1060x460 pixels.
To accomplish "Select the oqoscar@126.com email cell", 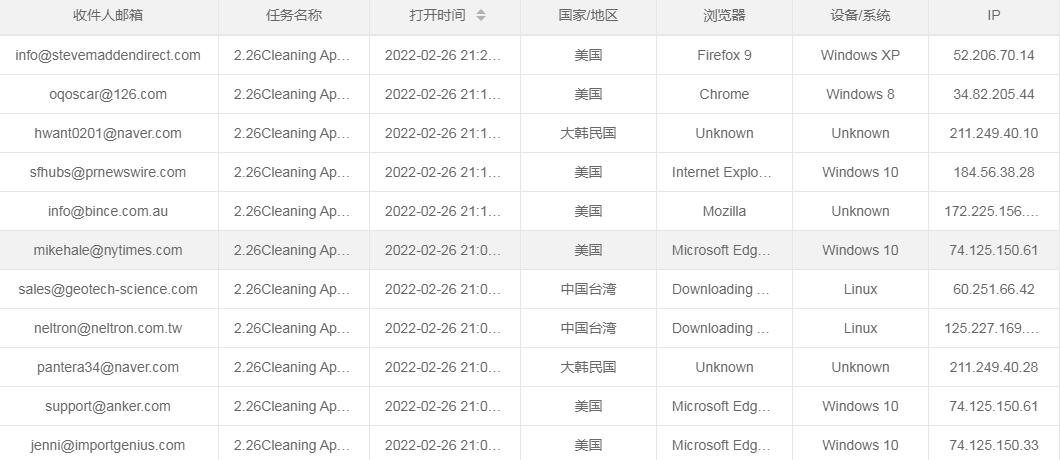I will click(108, 94).
